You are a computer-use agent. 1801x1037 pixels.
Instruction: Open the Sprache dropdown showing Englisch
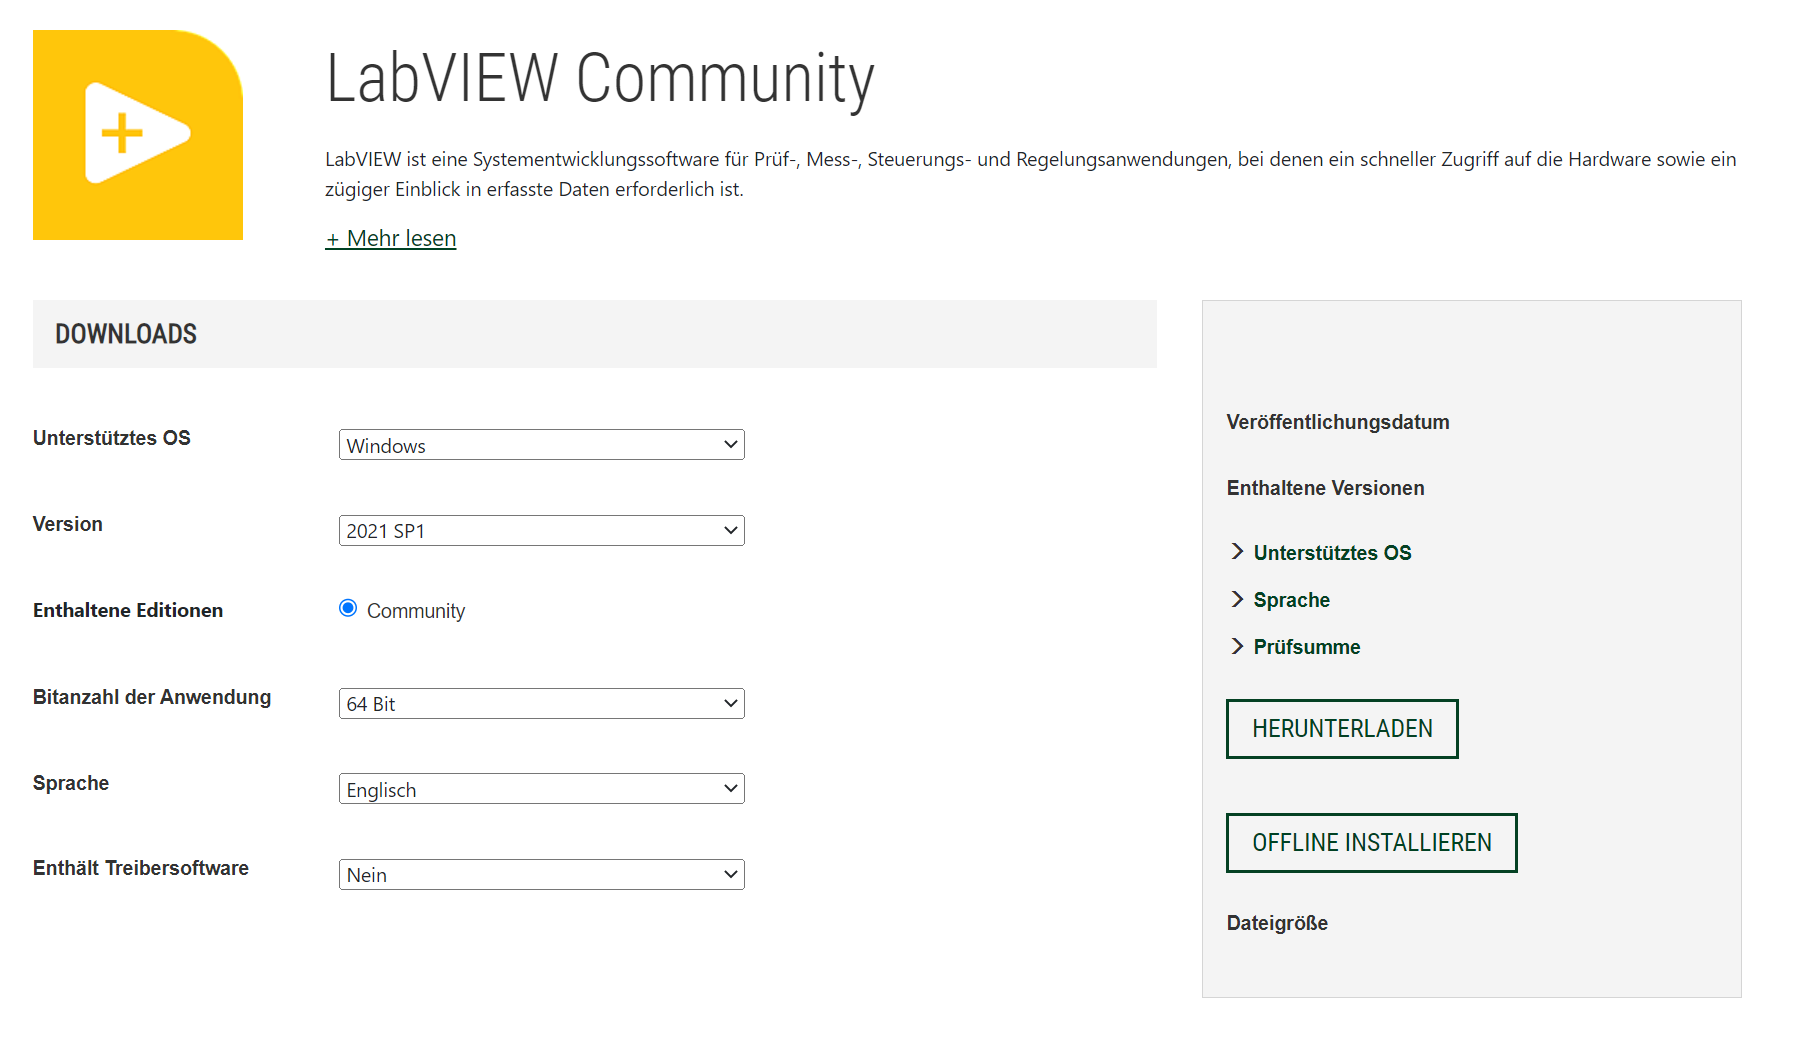pos(542,789)
